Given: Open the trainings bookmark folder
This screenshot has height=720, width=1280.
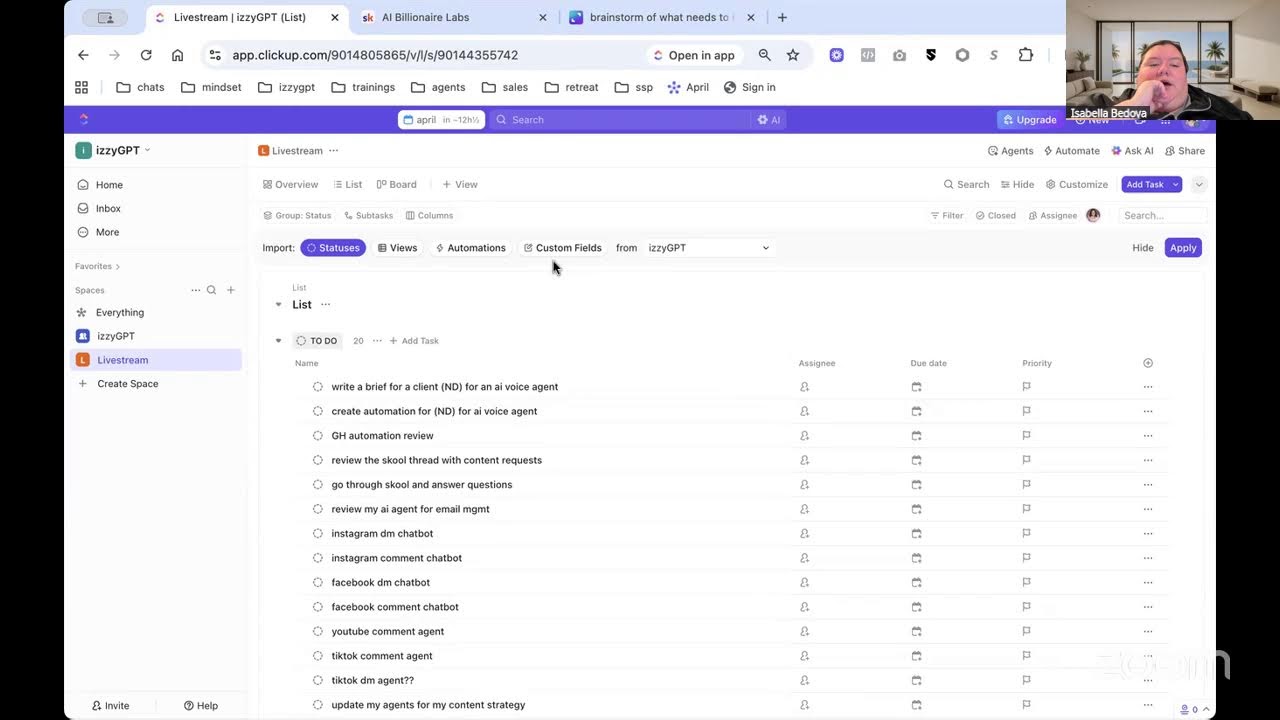Looking at the screenshot, I should [x=363, y=87].
